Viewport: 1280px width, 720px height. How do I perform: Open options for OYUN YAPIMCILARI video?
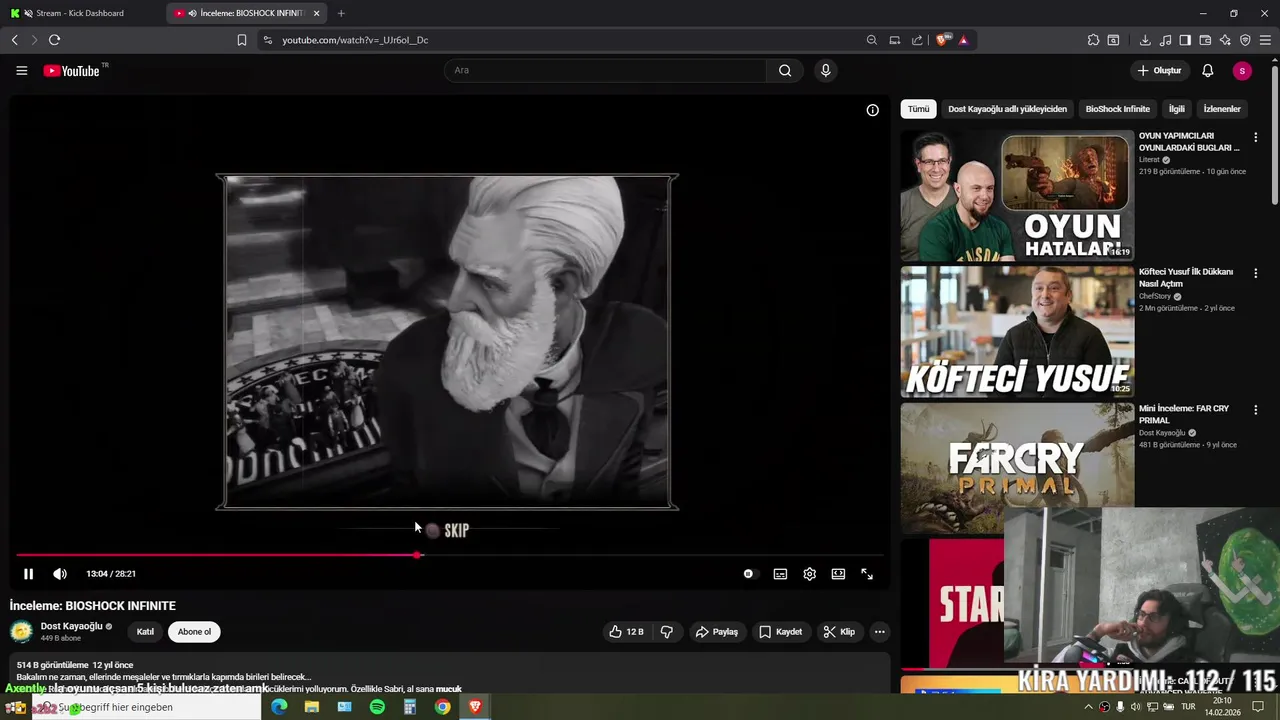(x=1256, y=137)
